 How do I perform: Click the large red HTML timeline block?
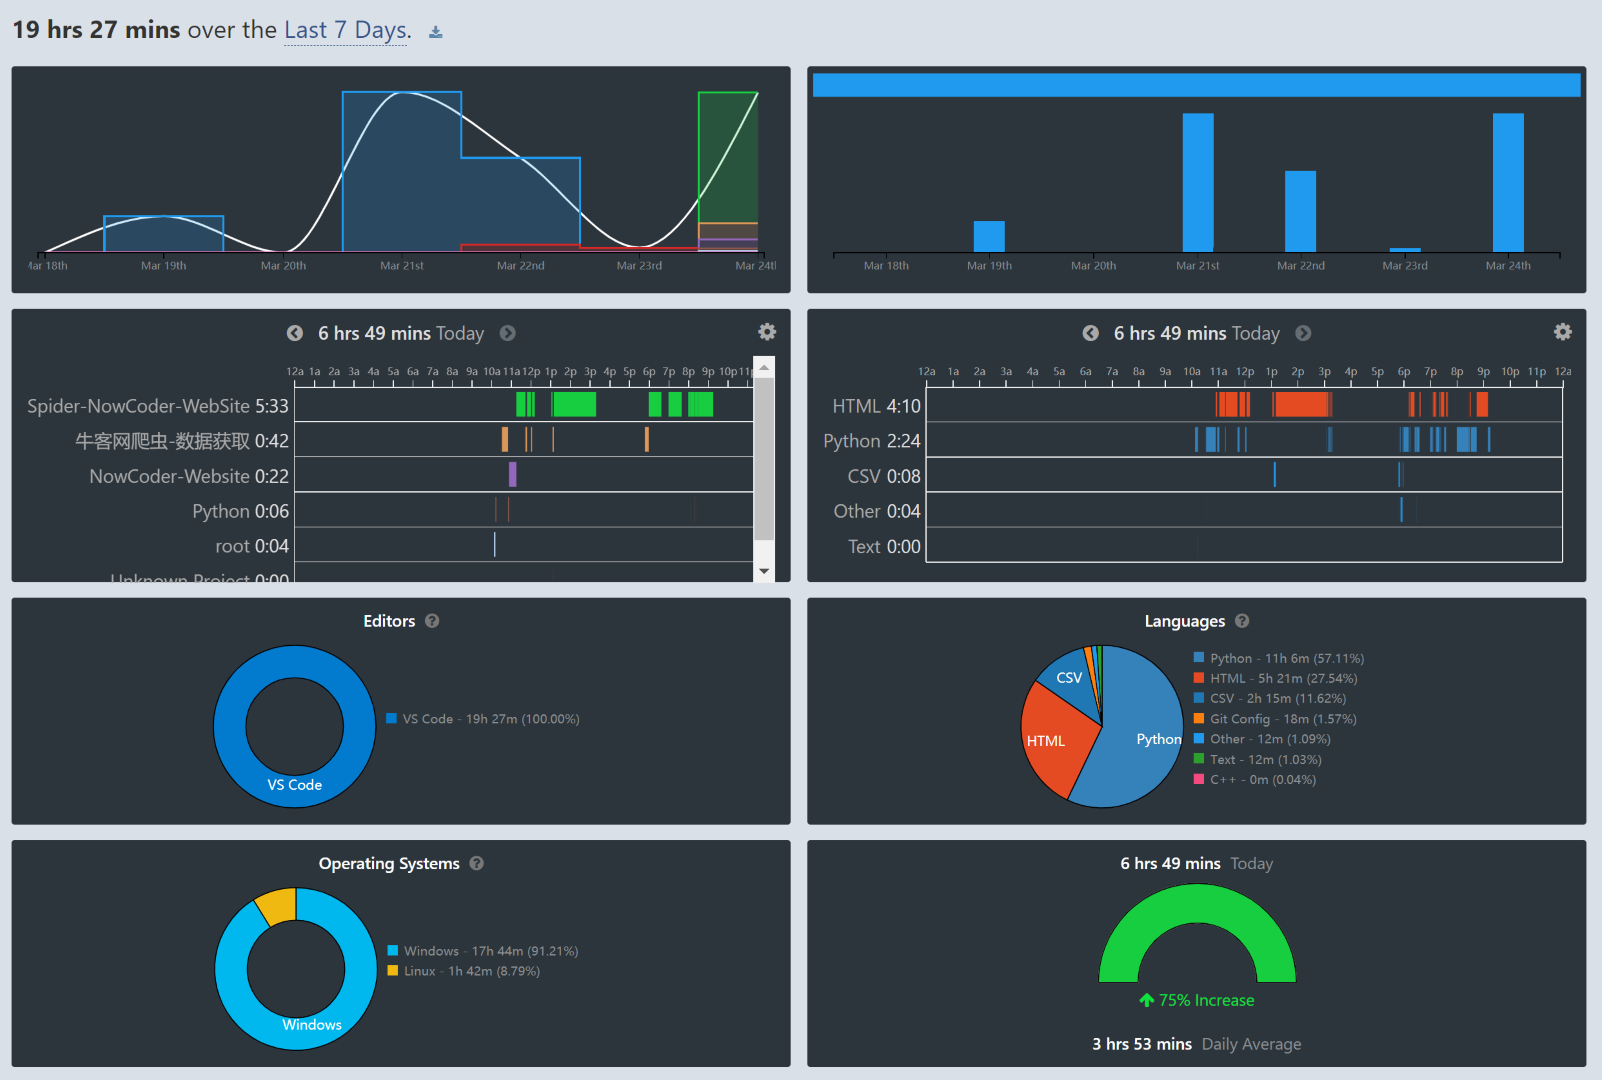1302,404
